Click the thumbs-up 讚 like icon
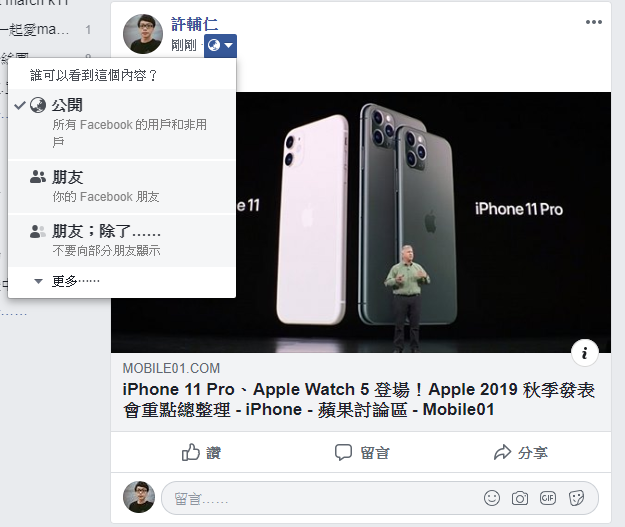The height and width of the screenshot is (527, 625). point(191,452)
